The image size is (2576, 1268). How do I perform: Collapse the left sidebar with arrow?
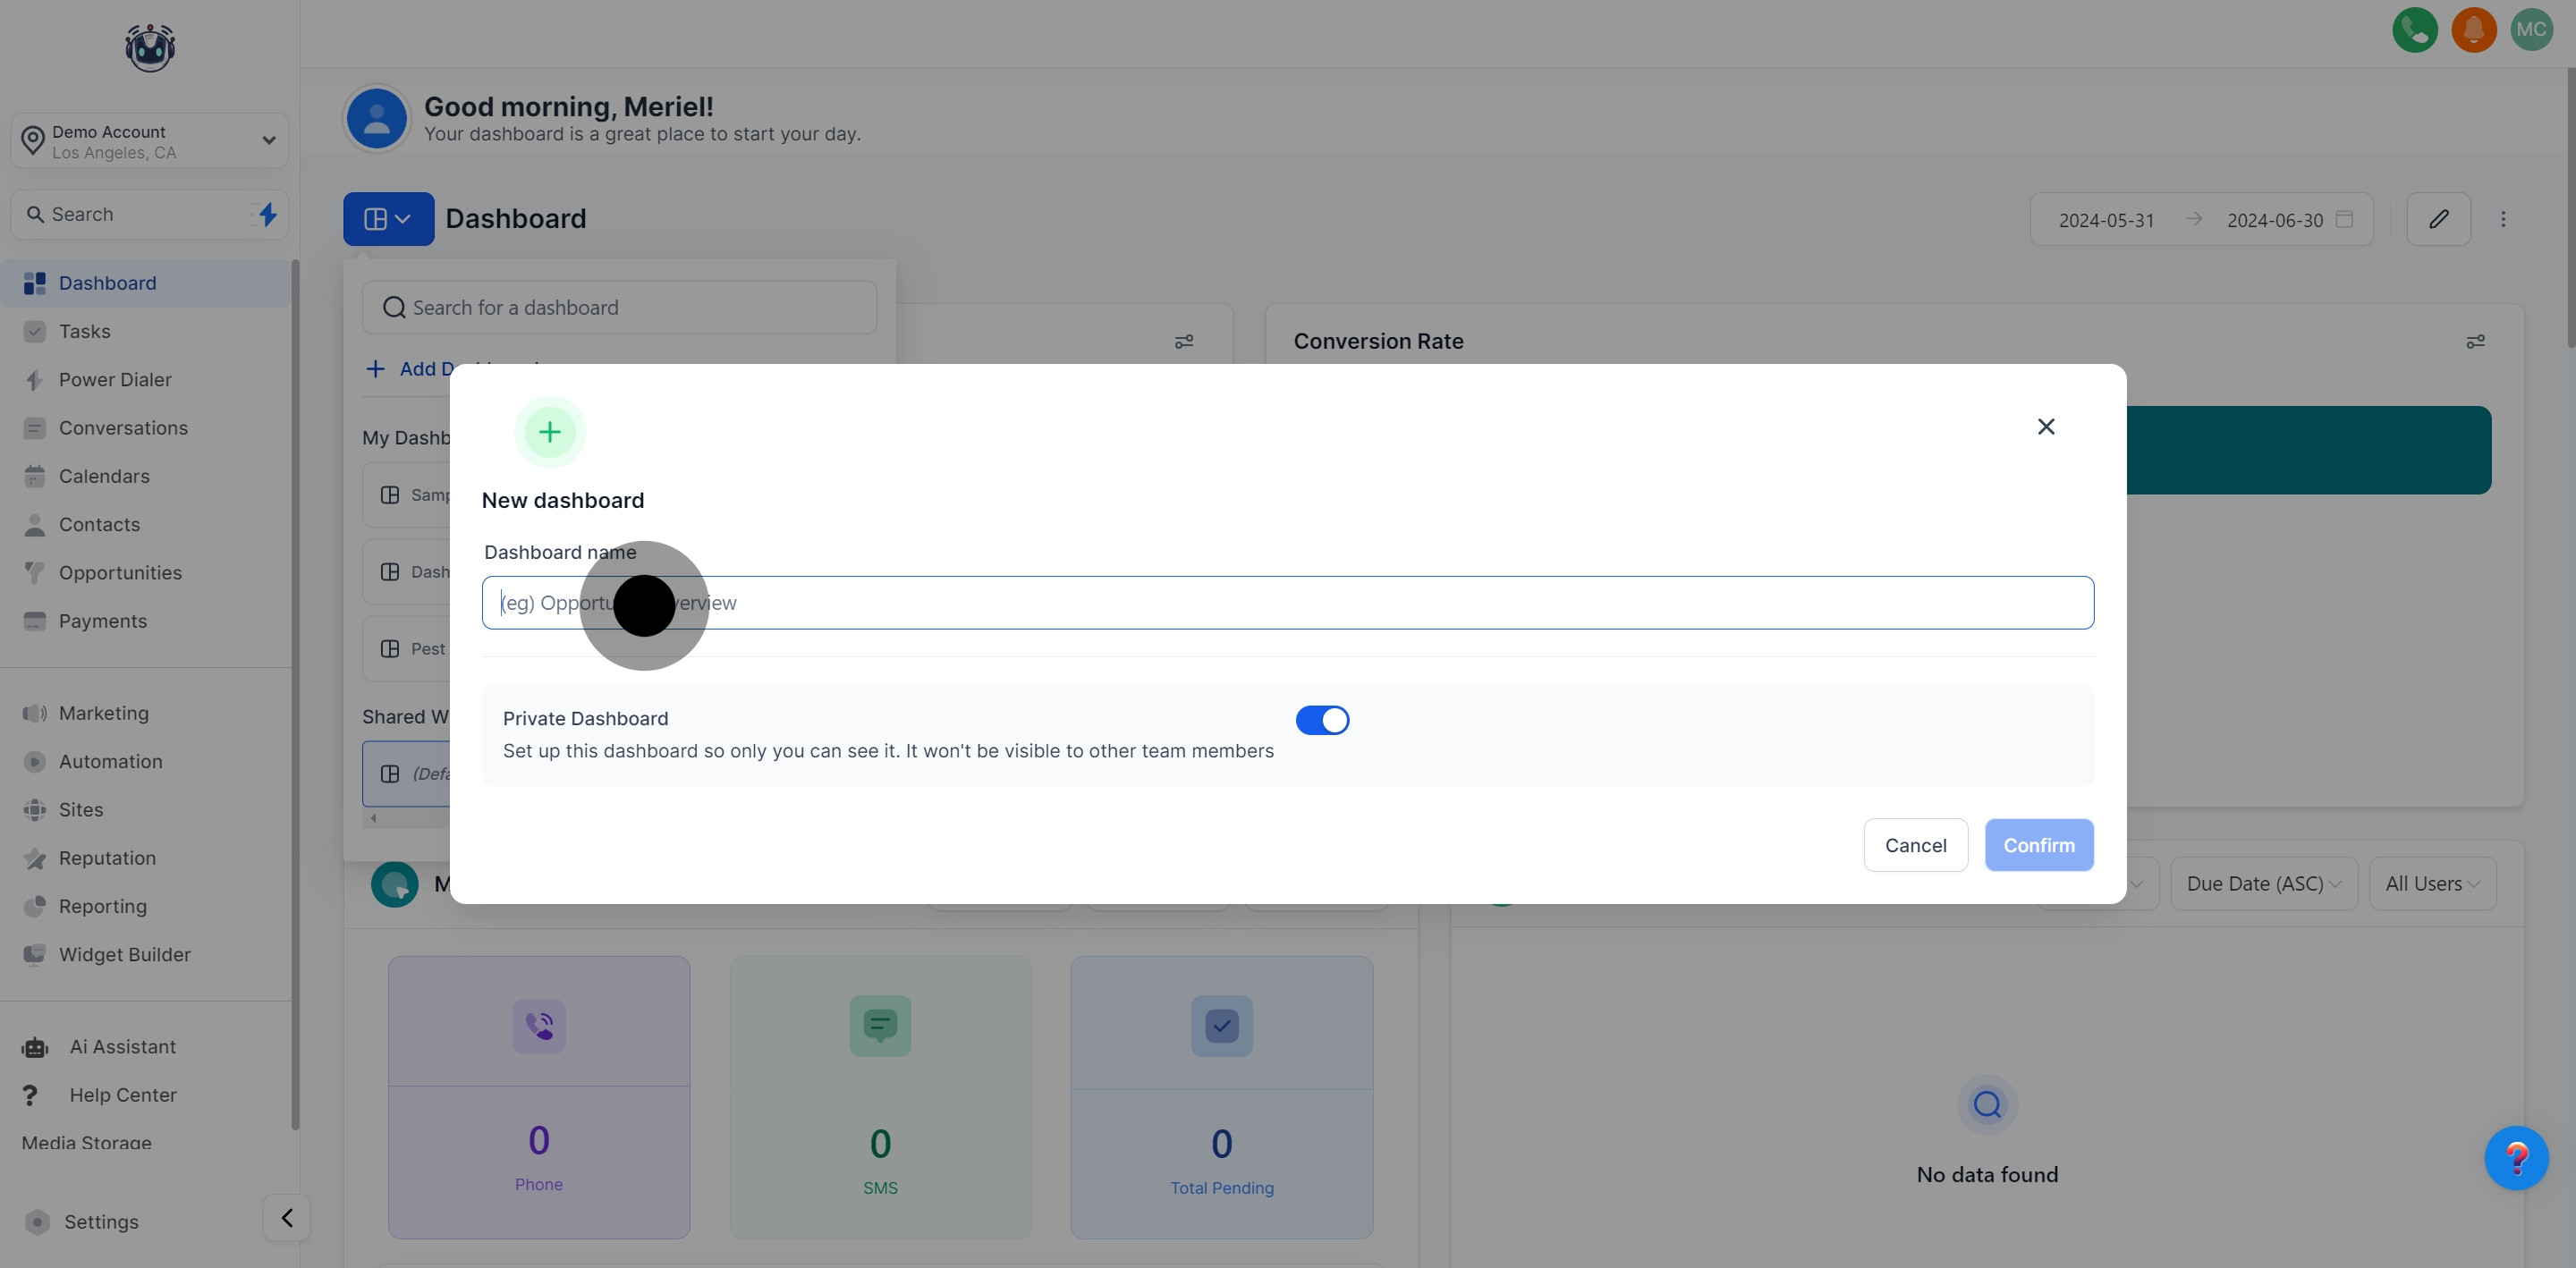click(x=287, y=1218)
